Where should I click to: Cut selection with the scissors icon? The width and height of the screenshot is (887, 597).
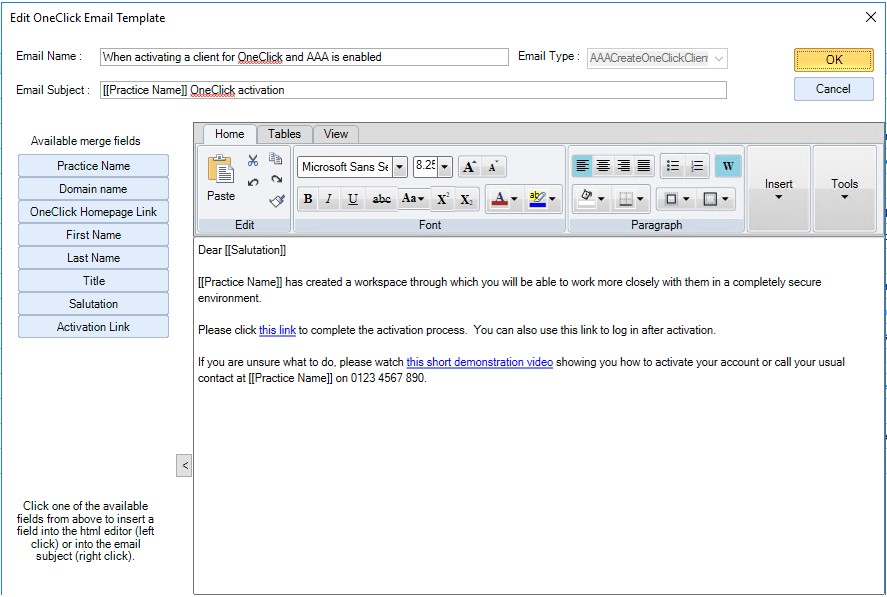(x=253, y=161)
